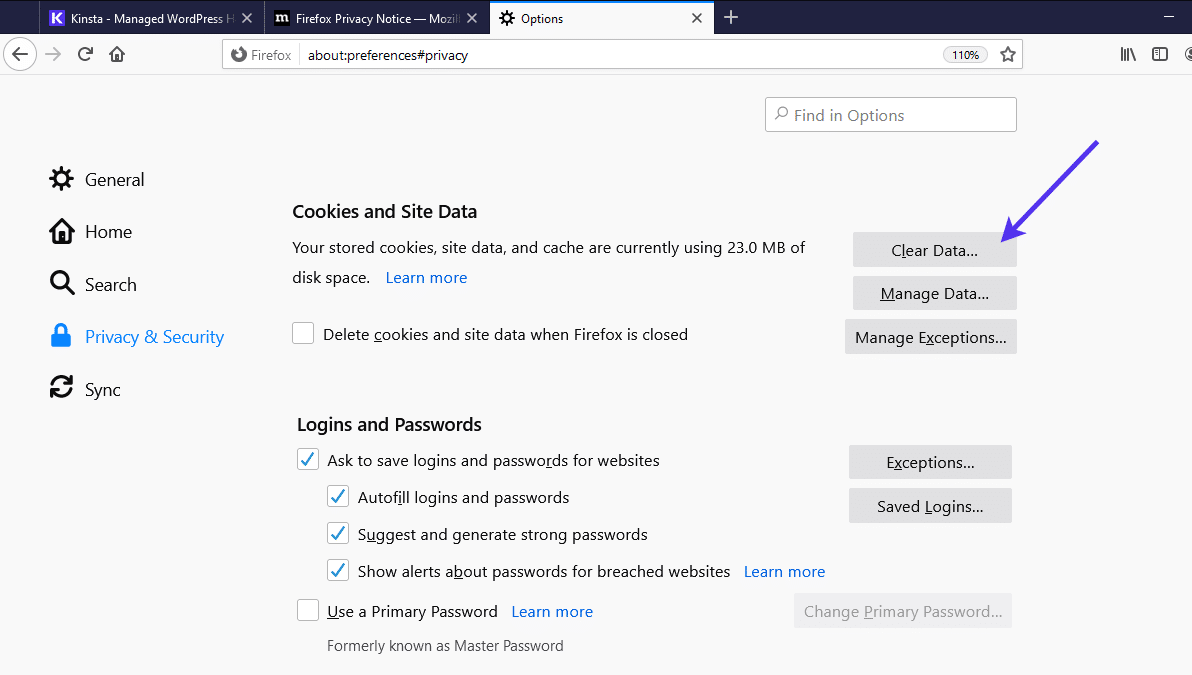Open a new browser tab
The height and width of the screenshot is (675, 1192).
731,17
